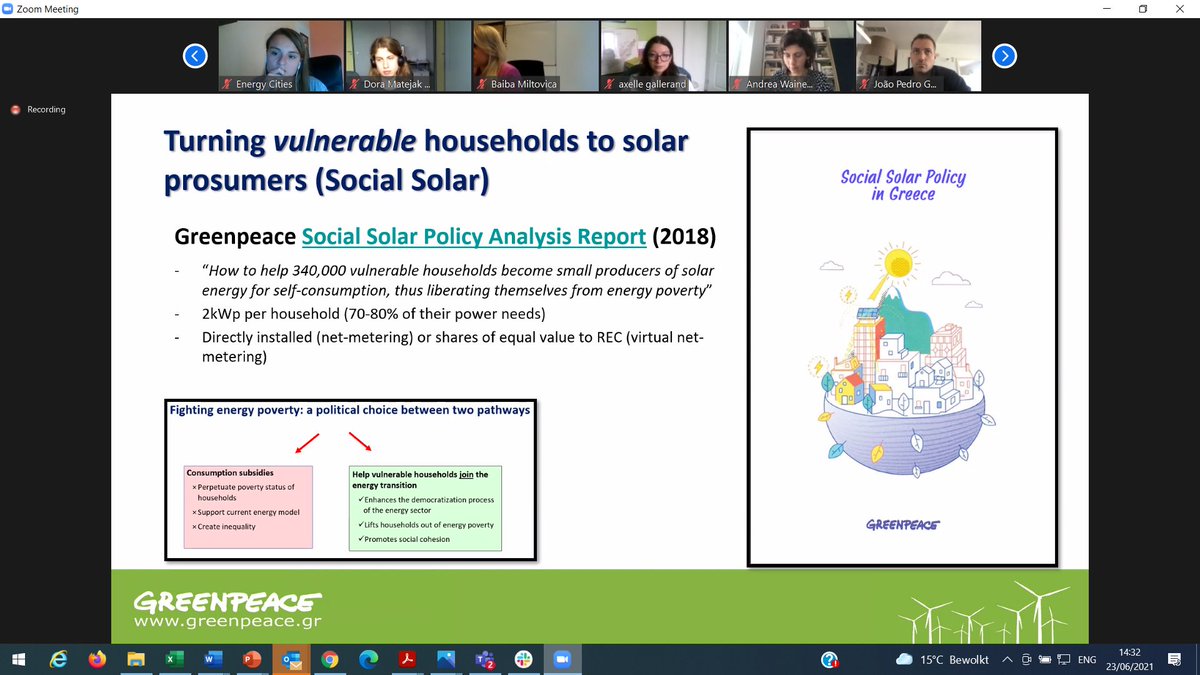
Task: Open Microsoft Teams from taskbar
Action: (484, 660)
